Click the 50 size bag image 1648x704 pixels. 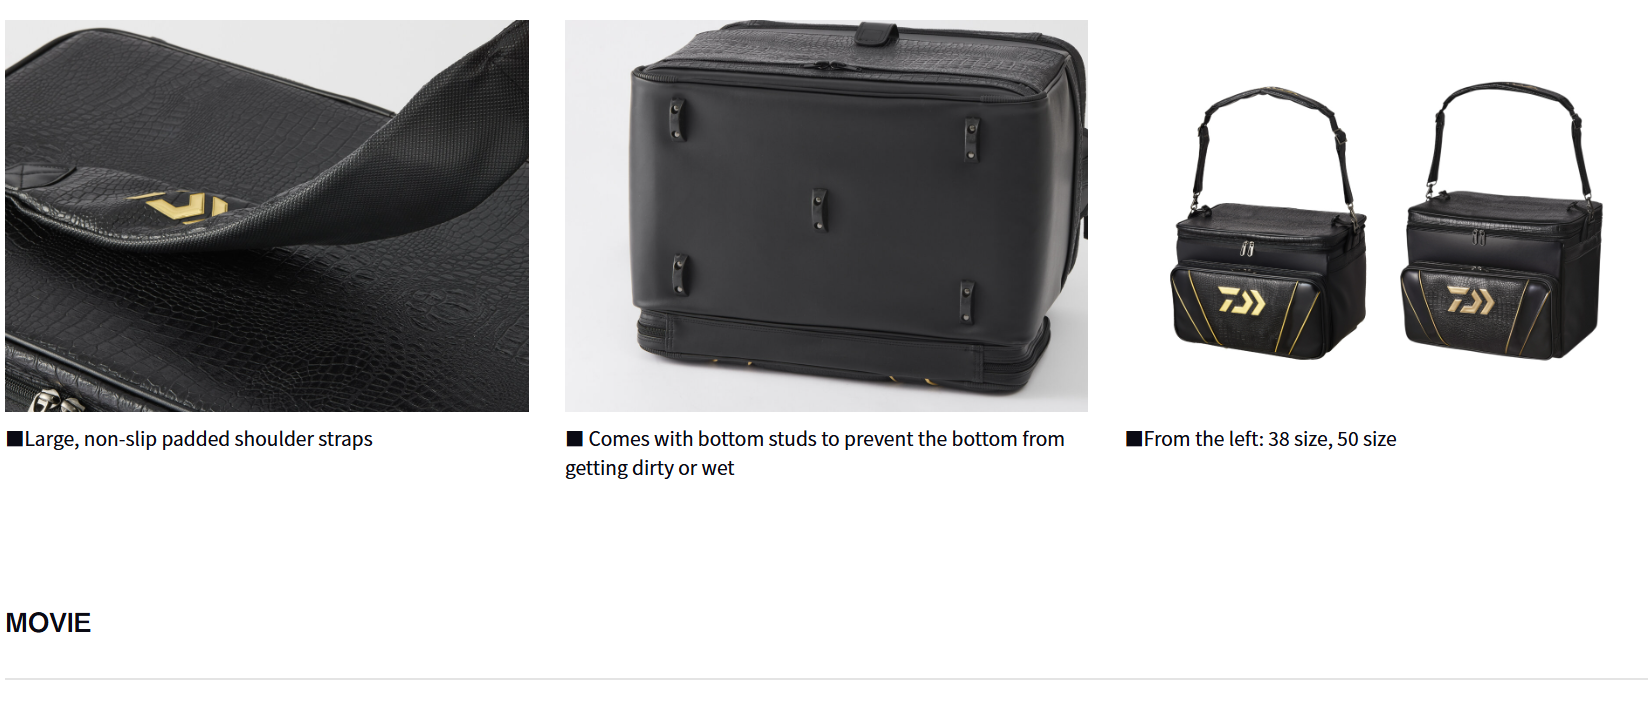pyautogui.click(x=1503, y=221)
